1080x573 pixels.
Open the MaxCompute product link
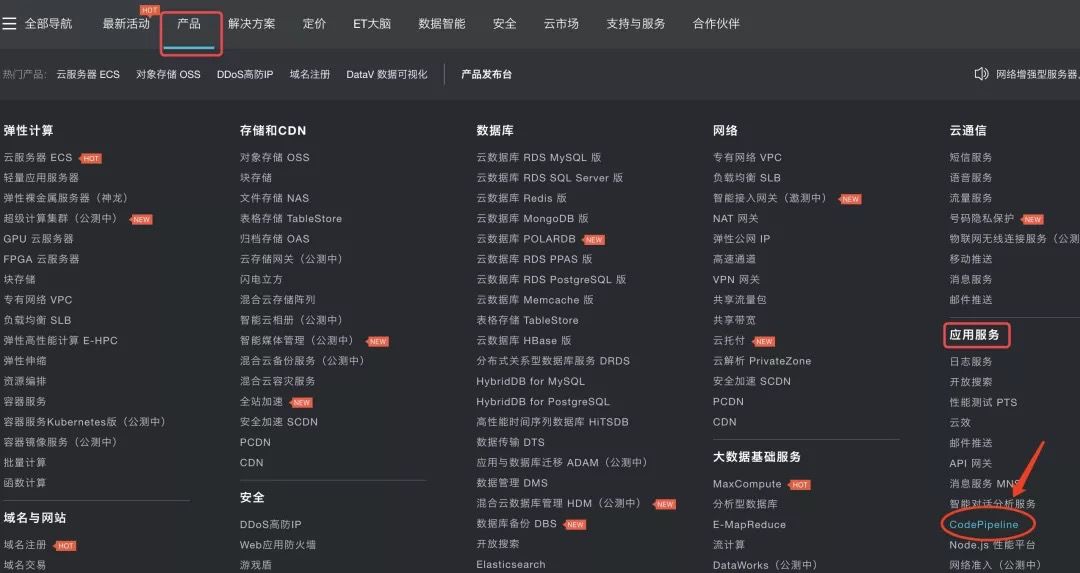point(747,483)
